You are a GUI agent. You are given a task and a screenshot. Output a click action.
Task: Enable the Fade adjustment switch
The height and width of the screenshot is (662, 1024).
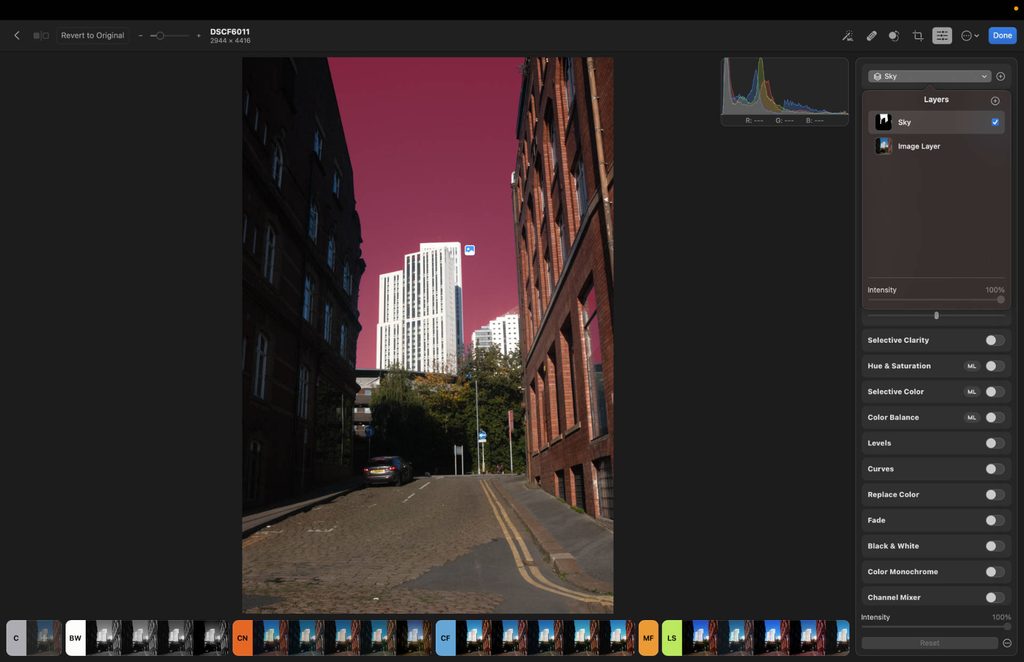click(995, 520)
